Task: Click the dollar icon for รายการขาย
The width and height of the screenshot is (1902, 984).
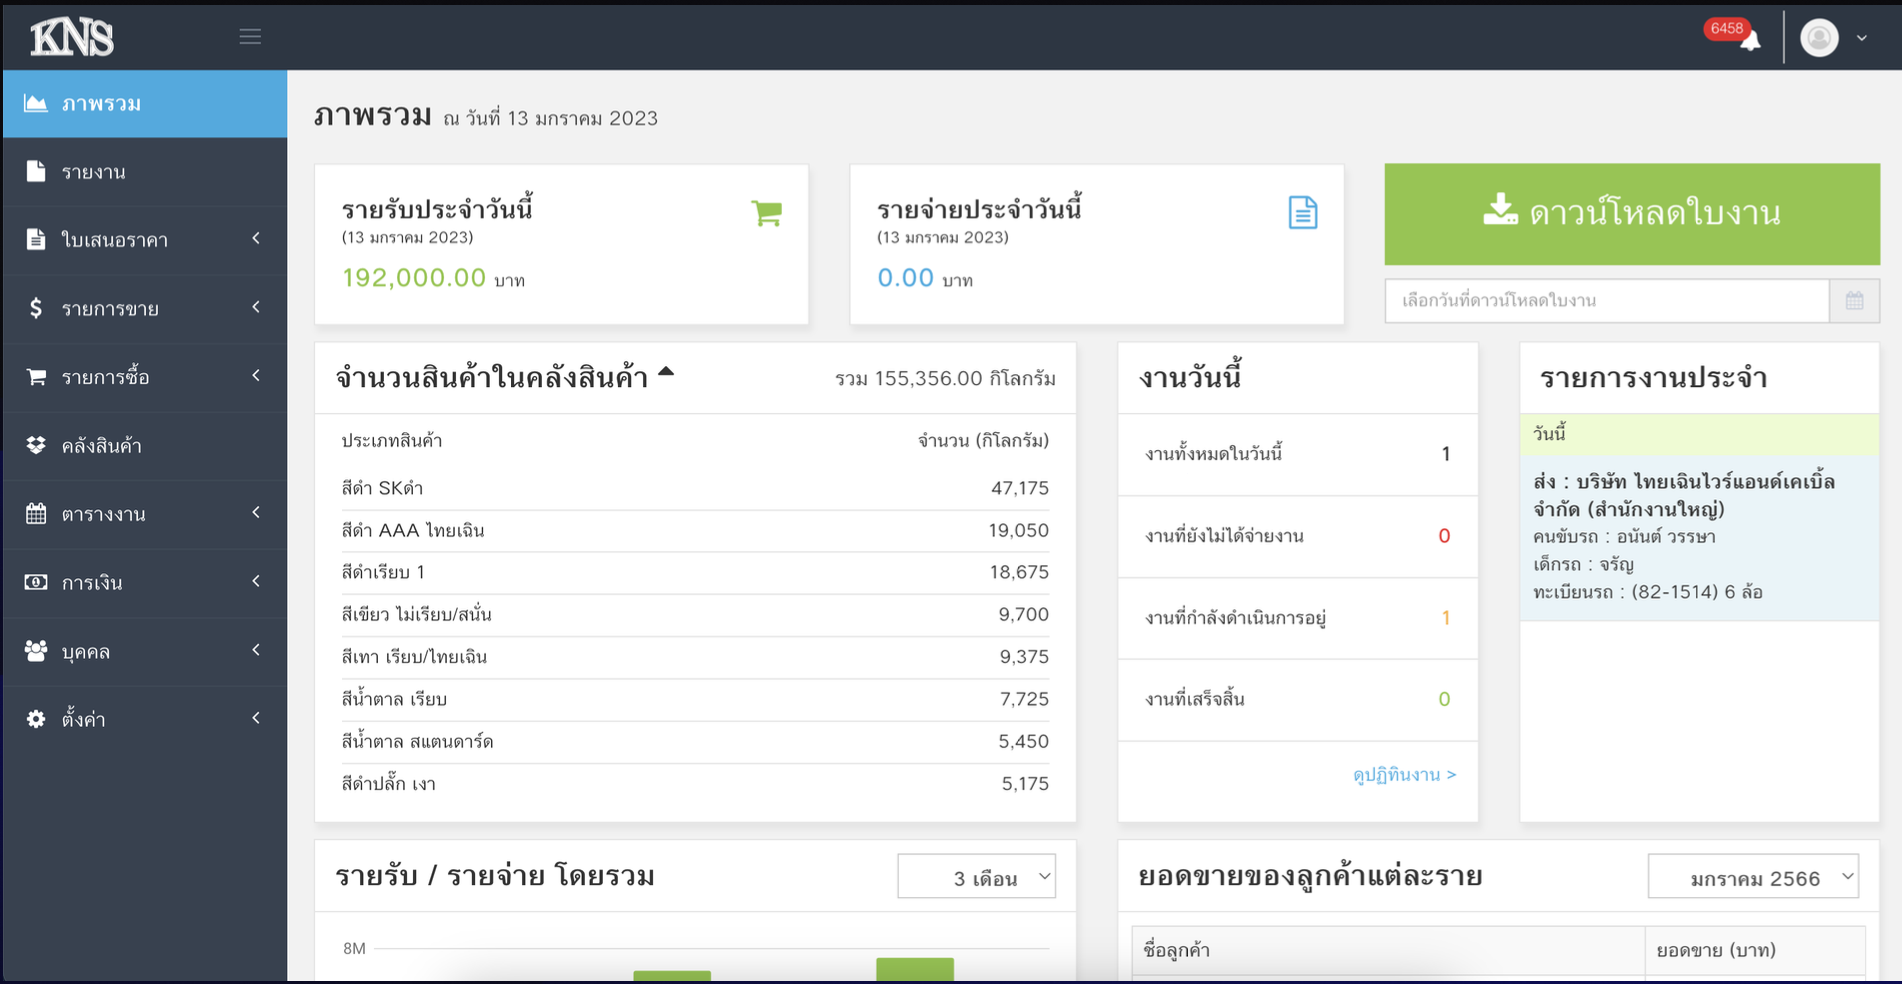Action: [36, 308]
